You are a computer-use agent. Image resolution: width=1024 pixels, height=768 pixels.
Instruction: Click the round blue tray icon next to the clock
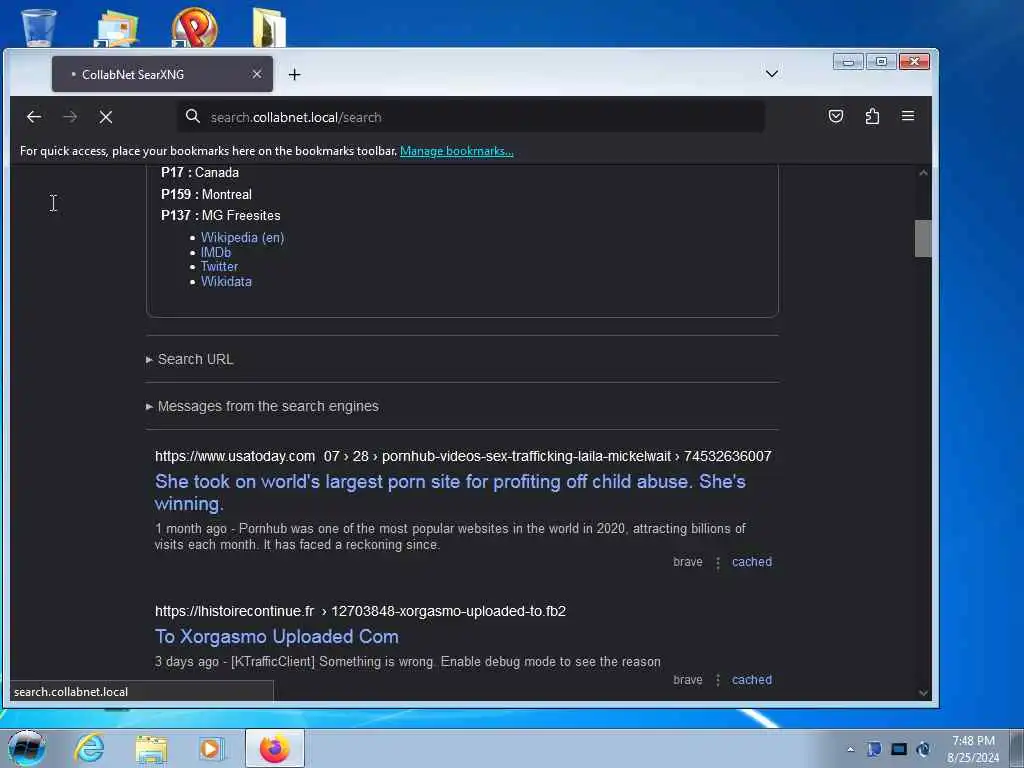(x=923, y=749)
